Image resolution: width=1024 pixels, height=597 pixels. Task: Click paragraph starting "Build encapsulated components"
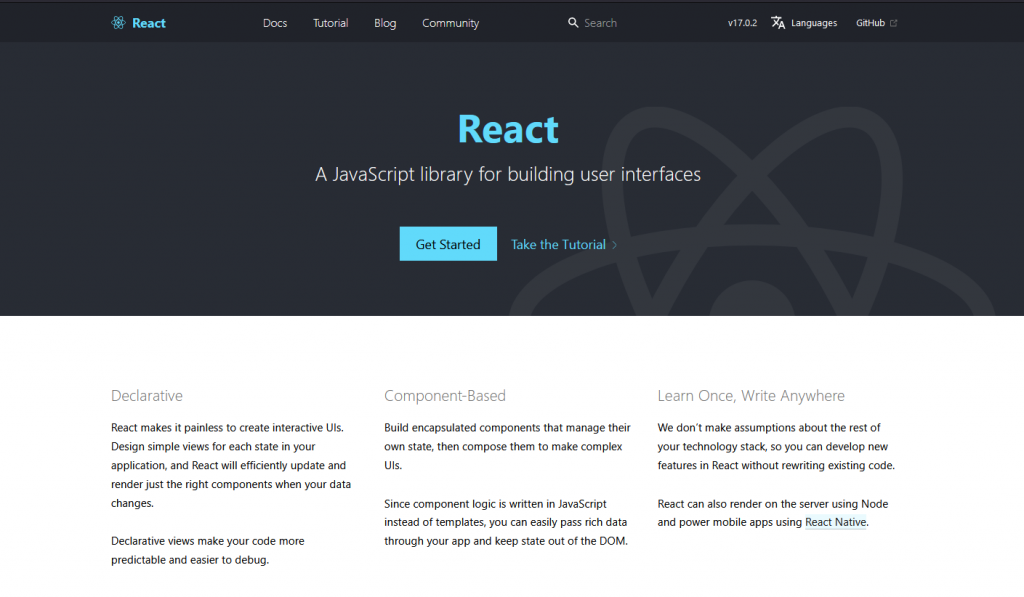point(507,446)
